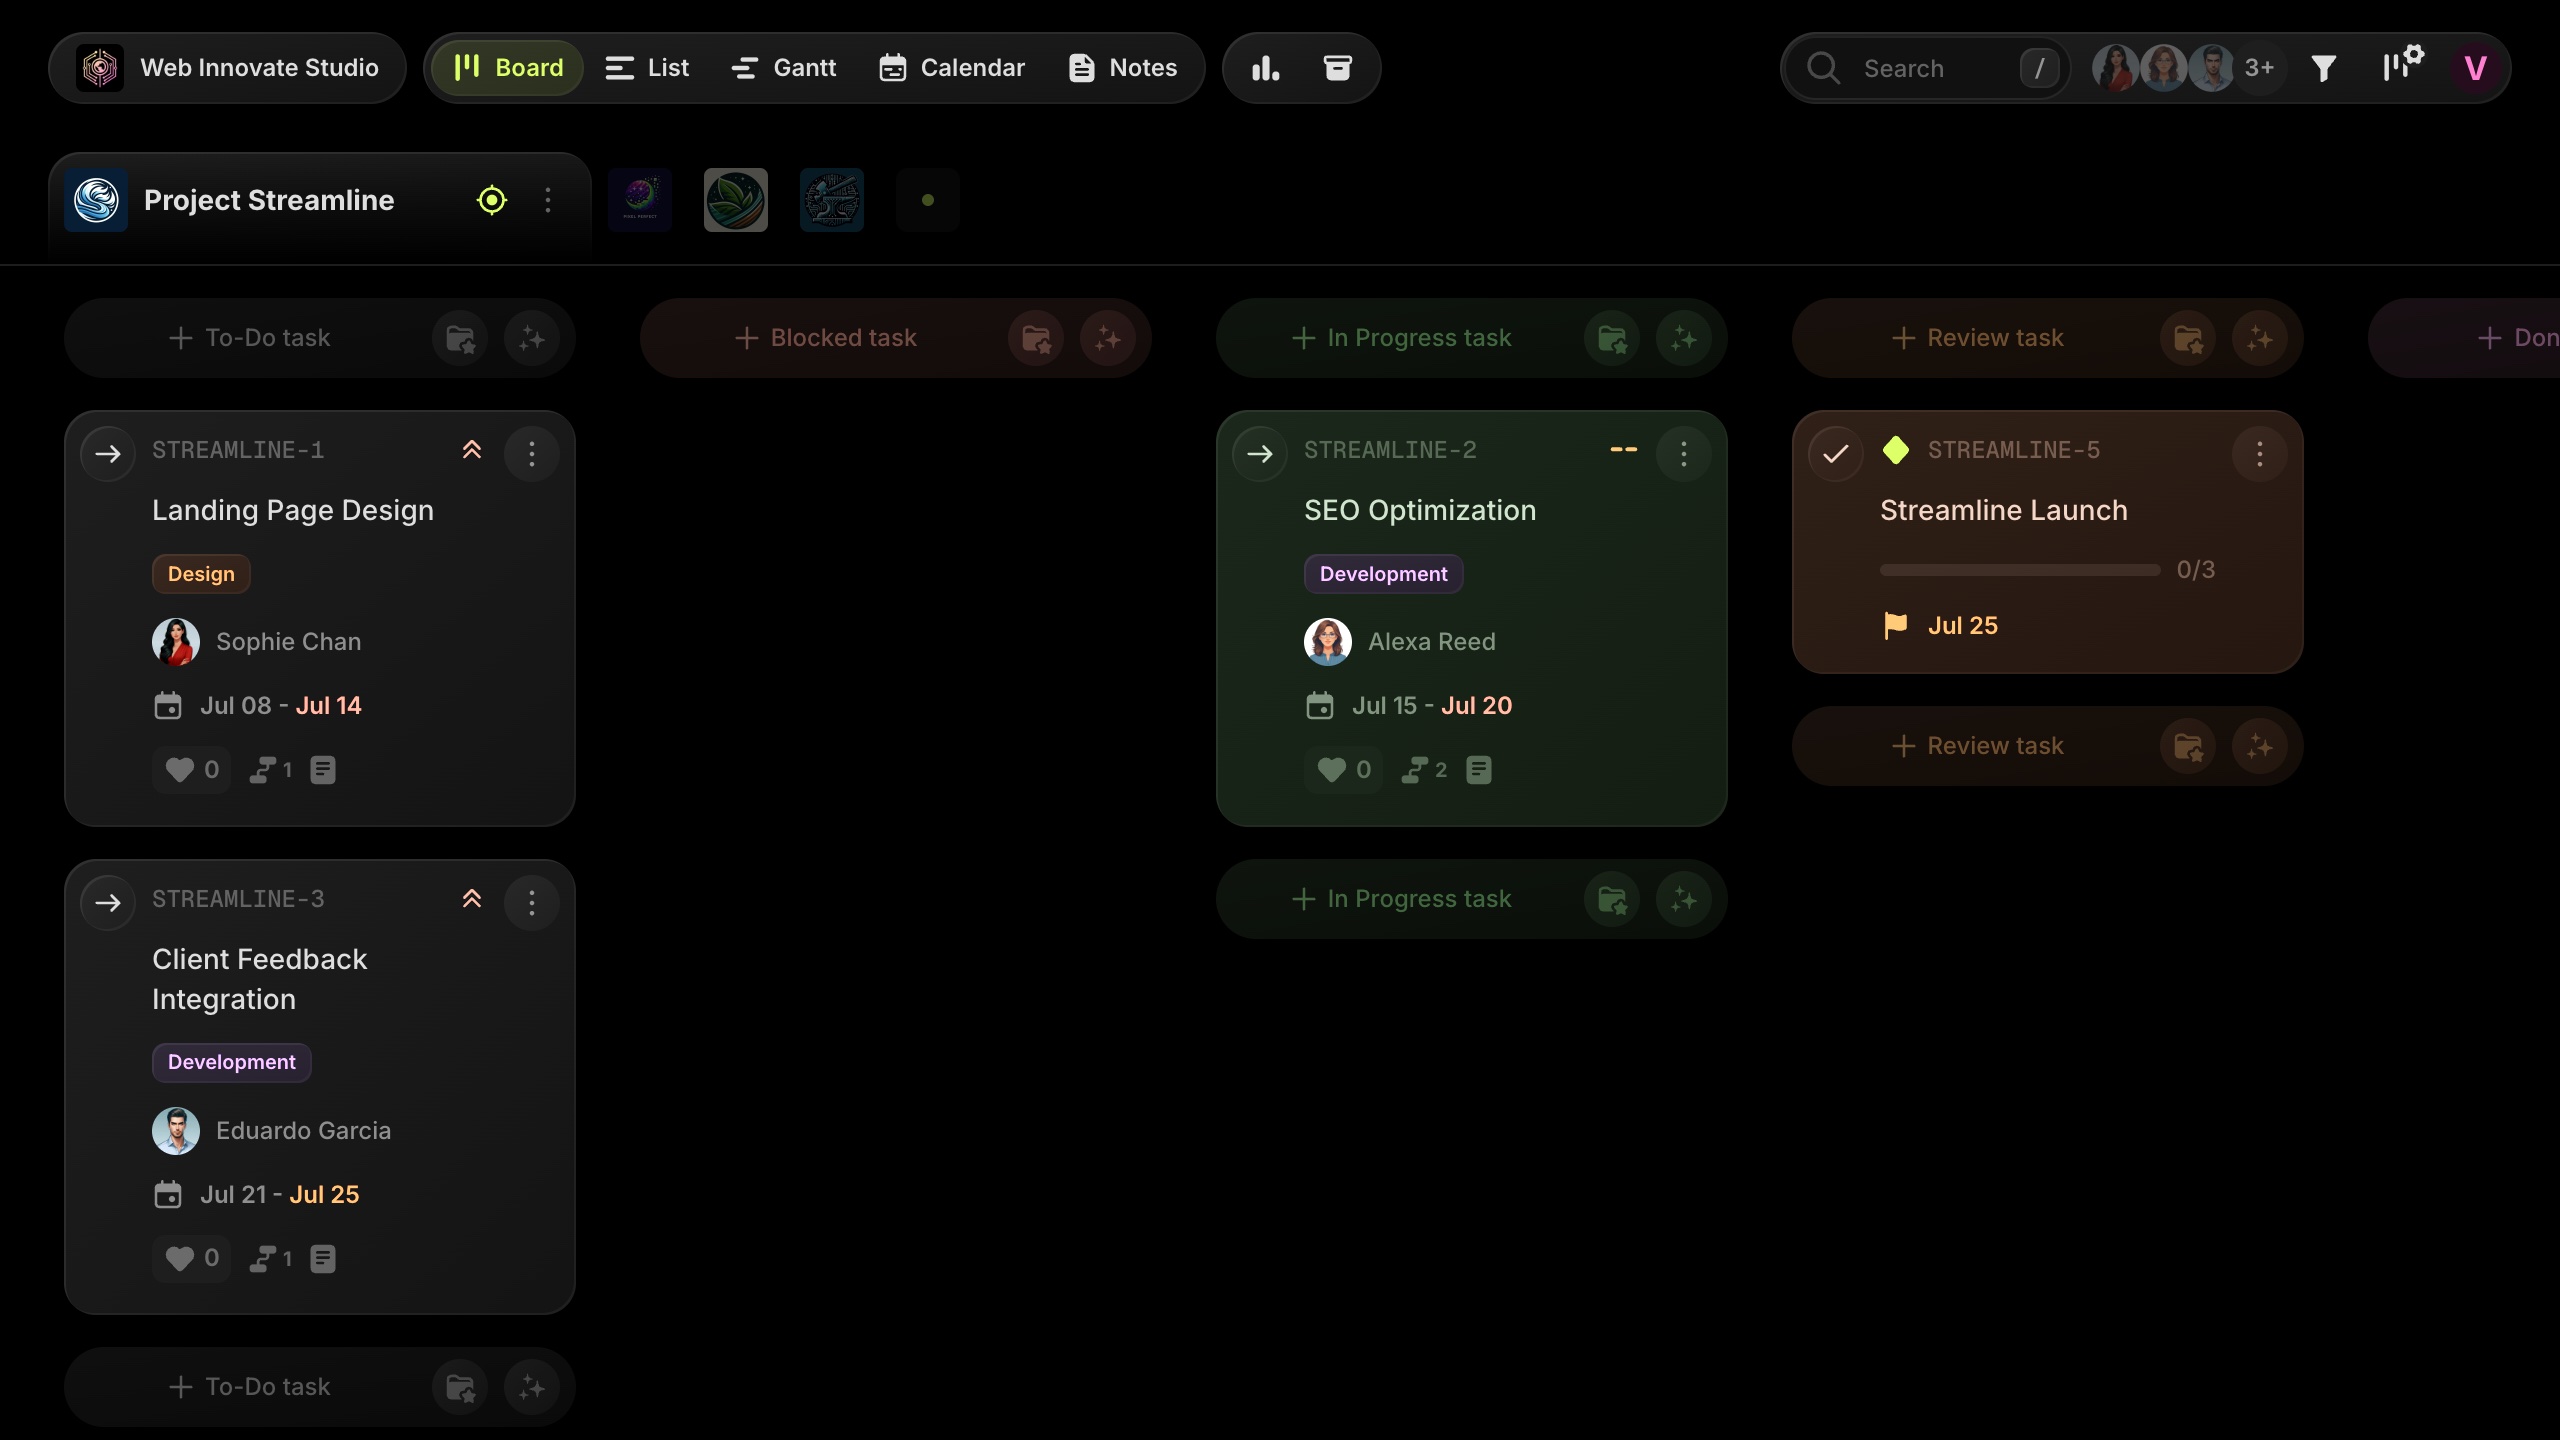Image resolution: width=2560 pixels, height=1440 pixels.
Task: Add a Blocked task
Action: [x=825, y=338]
